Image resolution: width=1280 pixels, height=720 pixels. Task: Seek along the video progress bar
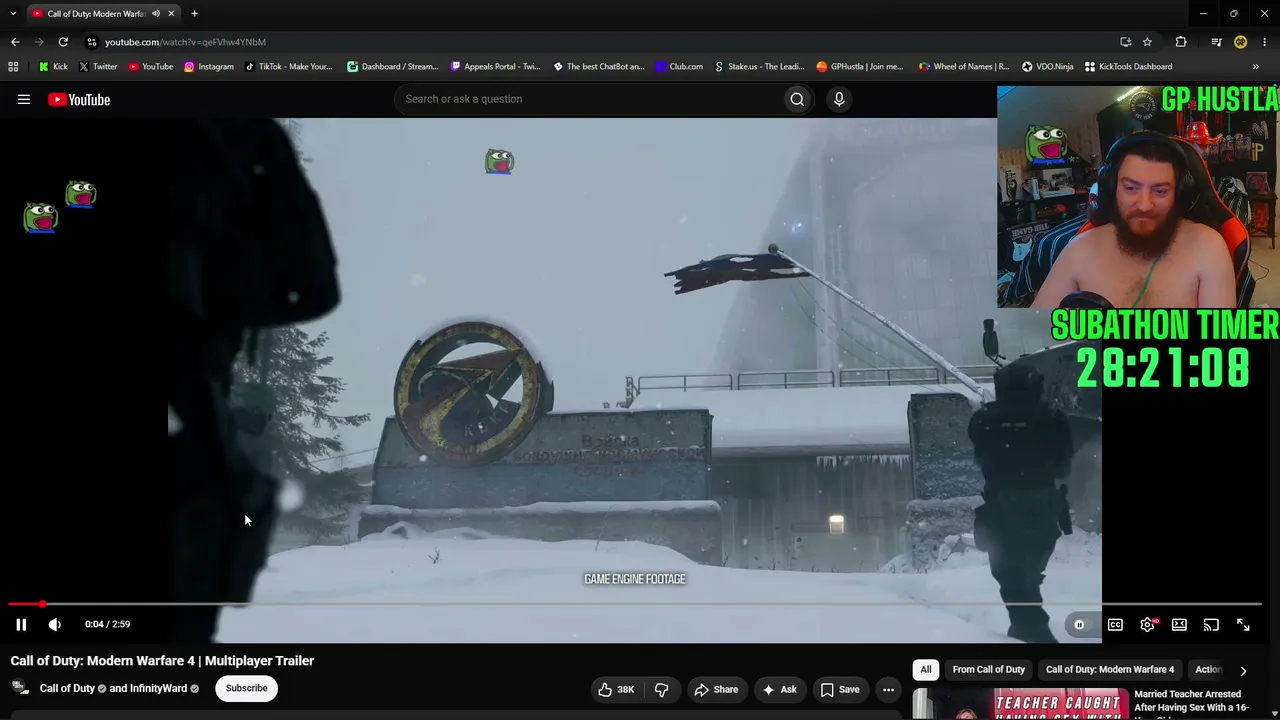pos(635,604)
